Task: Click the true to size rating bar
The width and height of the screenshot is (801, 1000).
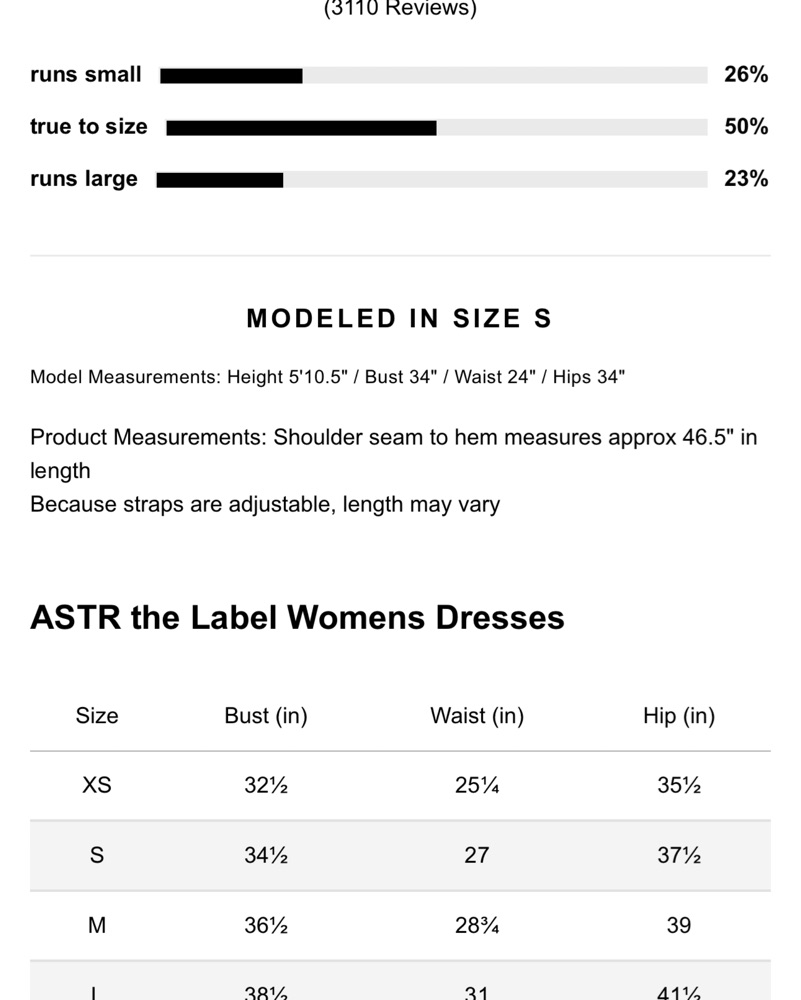Action: (x=437, y=128)
